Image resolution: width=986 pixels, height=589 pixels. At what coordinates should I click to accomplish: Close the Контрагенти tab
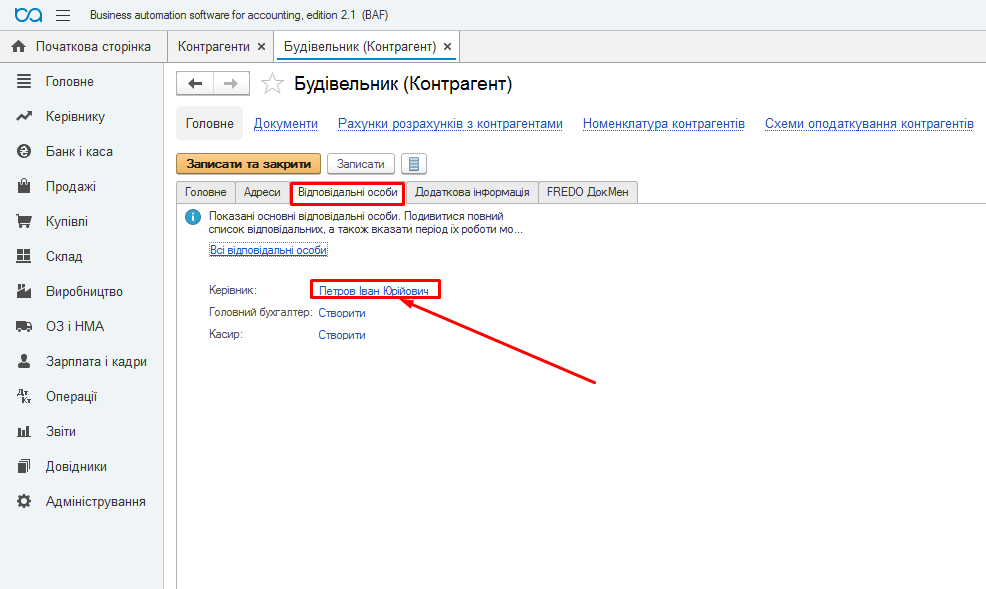(x=262, y=47)
